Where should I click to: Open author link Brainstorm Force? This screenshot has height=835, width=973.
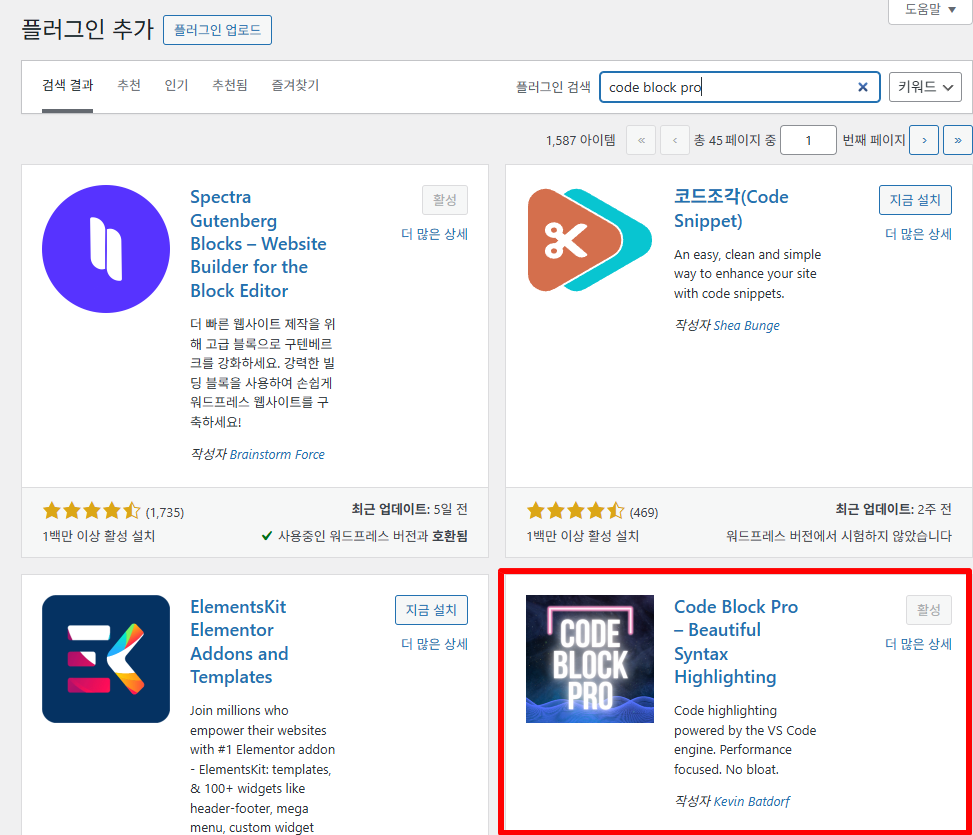click(x=277, y=454)
